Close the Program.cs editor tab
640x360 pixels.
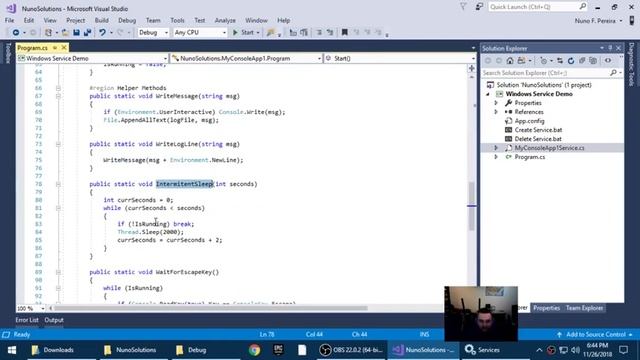[x=64, y=48]
